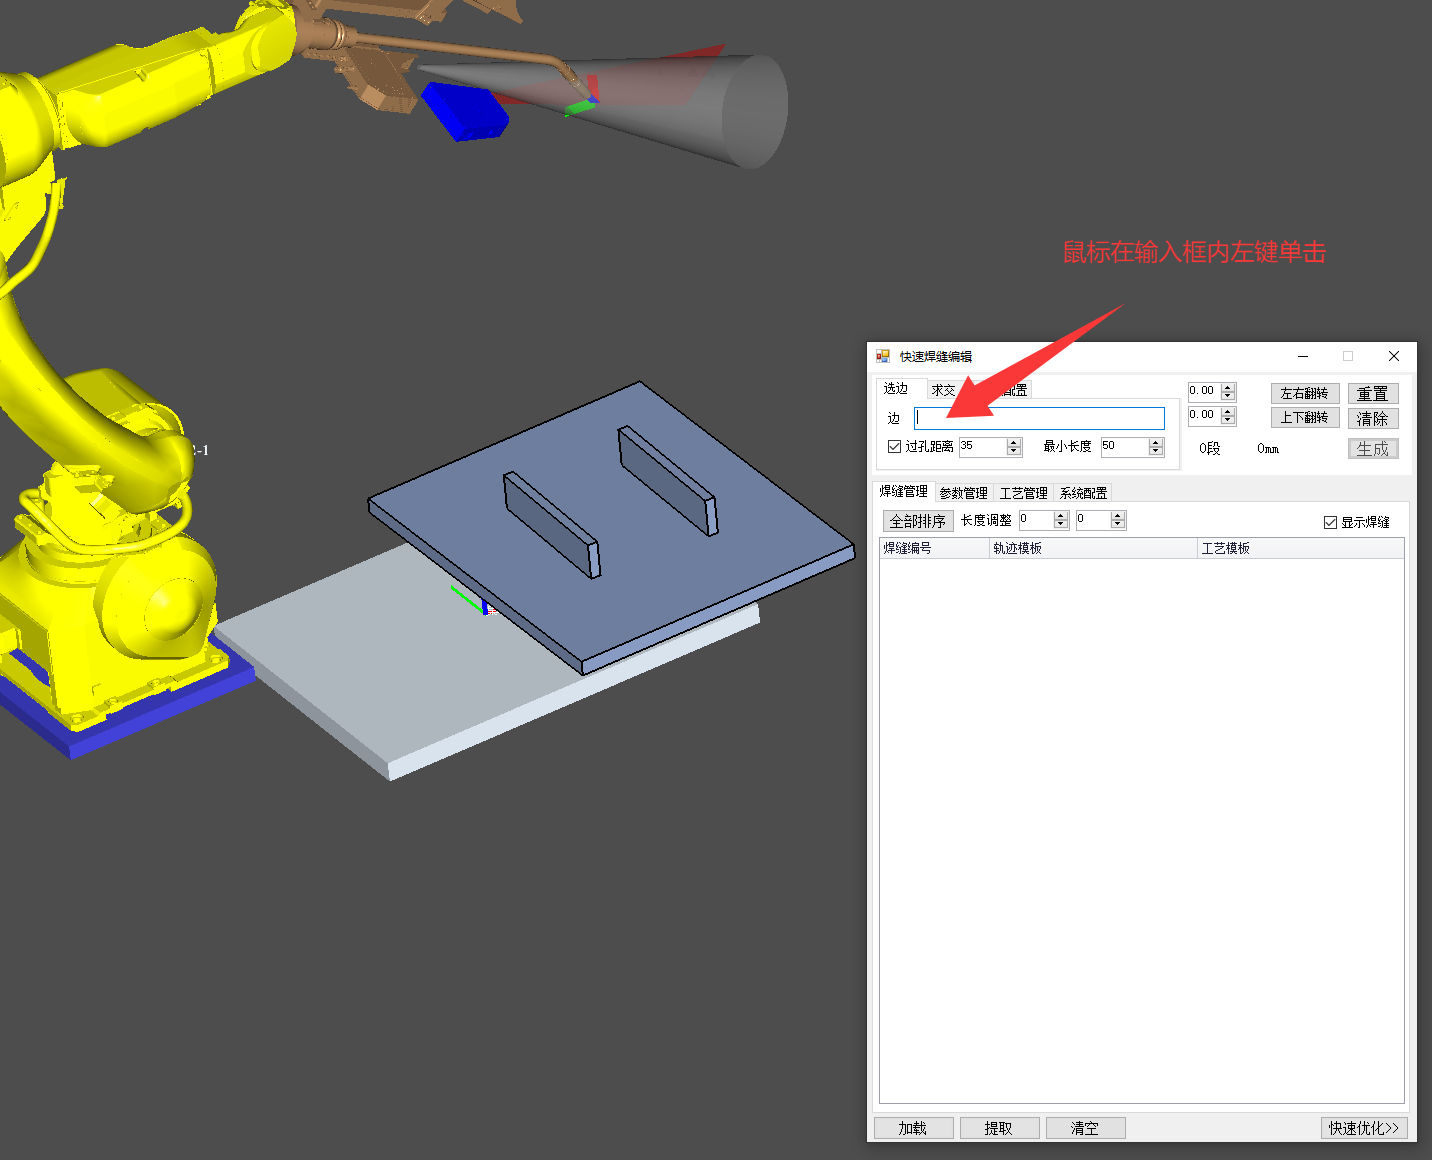Click inside the 边 edge input box
Viewport: 1432px width, 1160px height.
pos(1040,418)
